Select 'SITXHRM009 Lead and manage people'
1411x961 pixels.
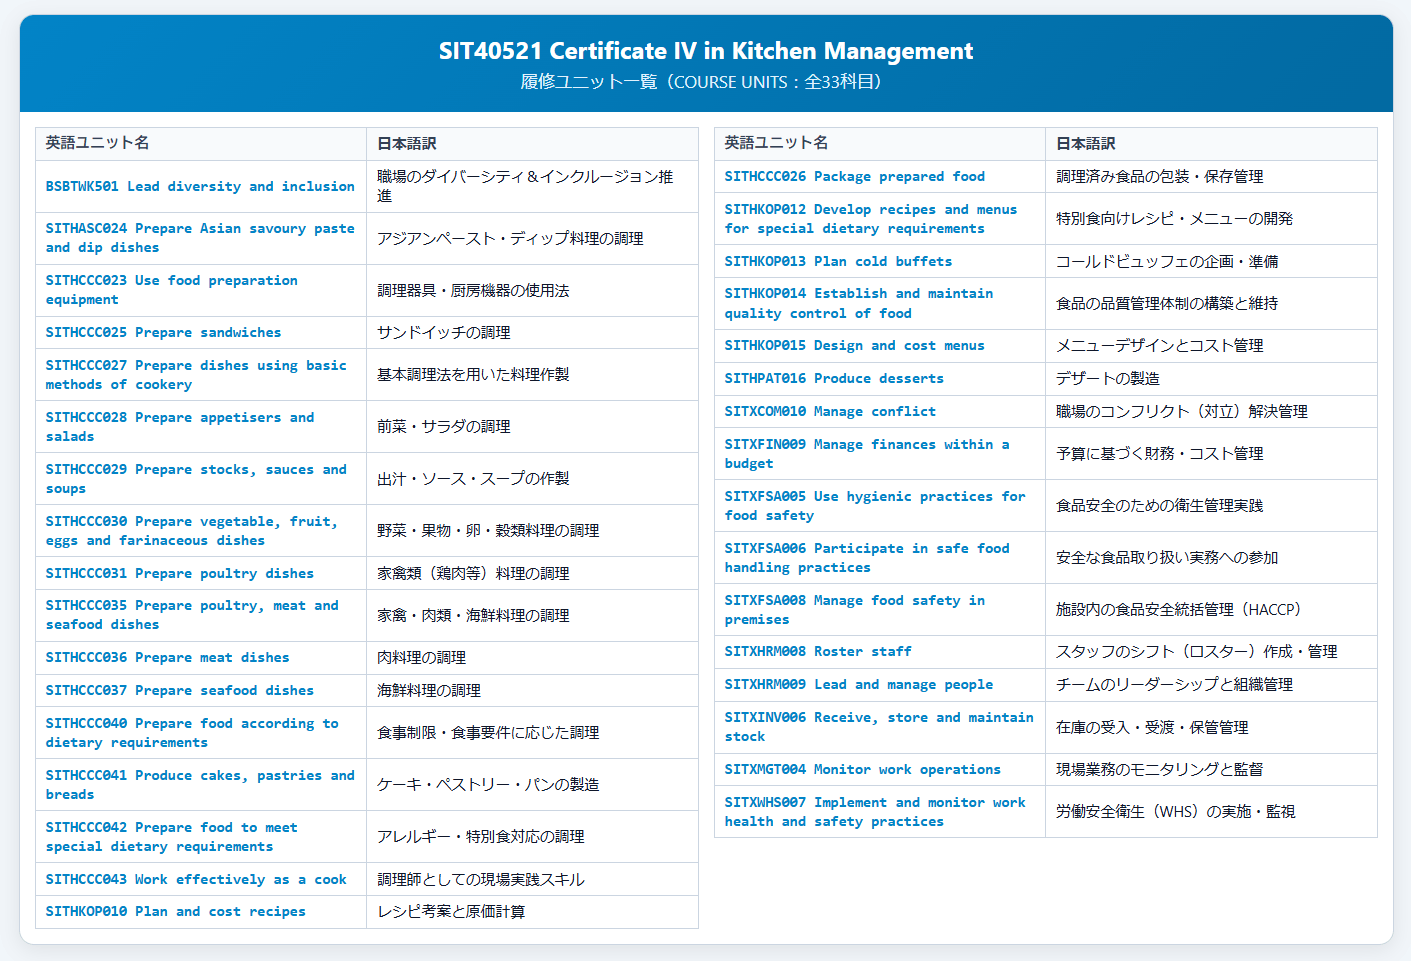coord(859,684)
